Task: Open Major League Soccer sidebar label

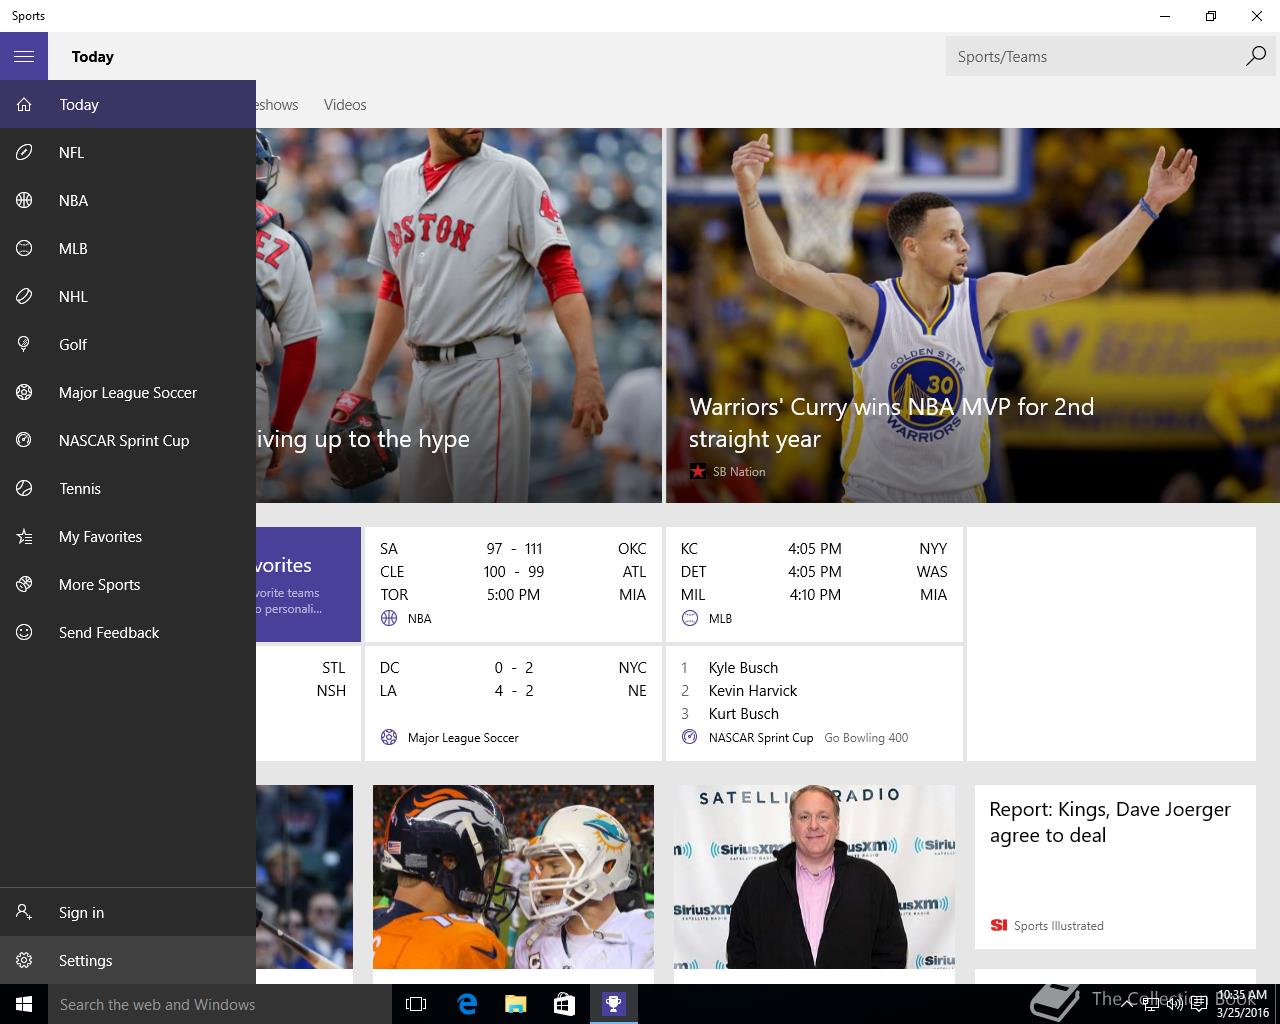Action: (128, 393)
